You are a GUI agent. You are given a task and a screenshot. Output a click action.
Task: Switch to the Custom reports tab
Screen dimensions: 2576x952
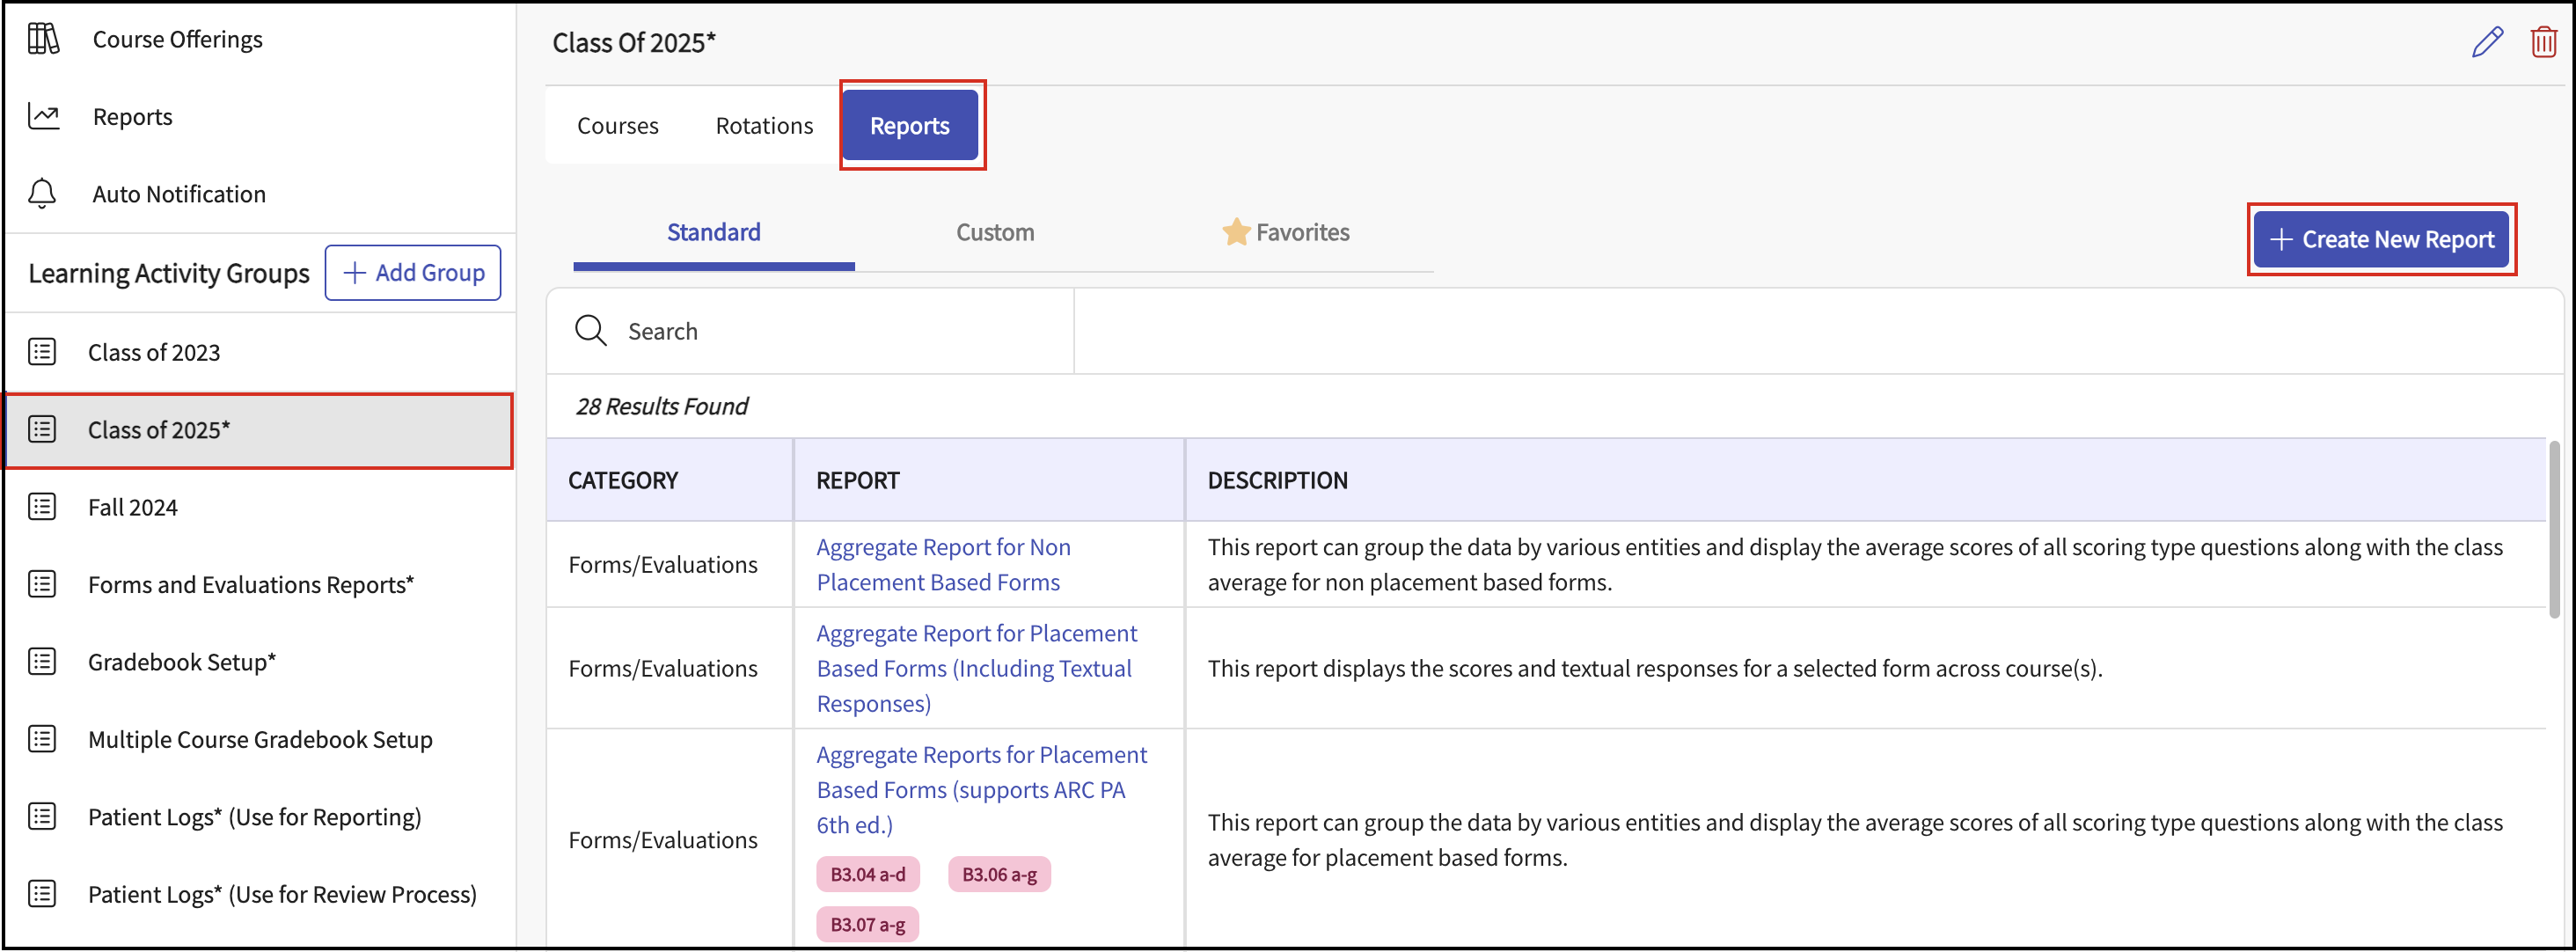pos(994,232)
